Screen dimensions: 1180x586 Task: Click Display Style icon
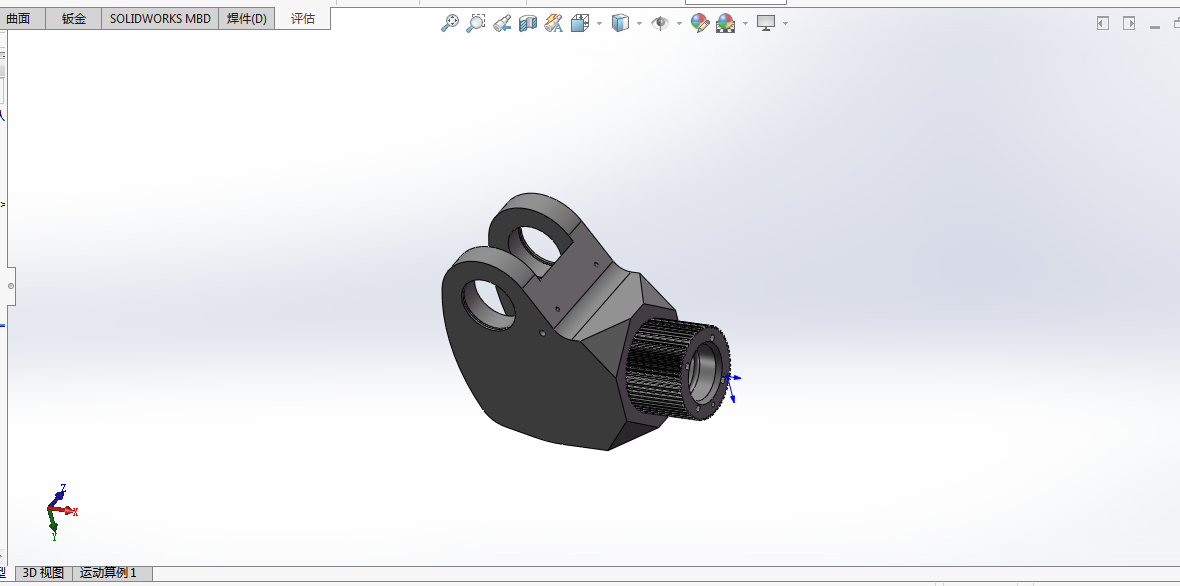[x=620, y=23]
